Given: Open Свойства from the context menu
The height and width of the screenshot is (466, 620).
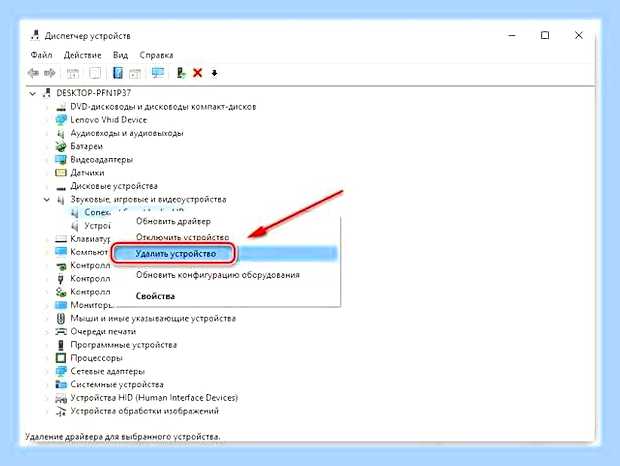Looking at the screenshot, I should point(155,296).
